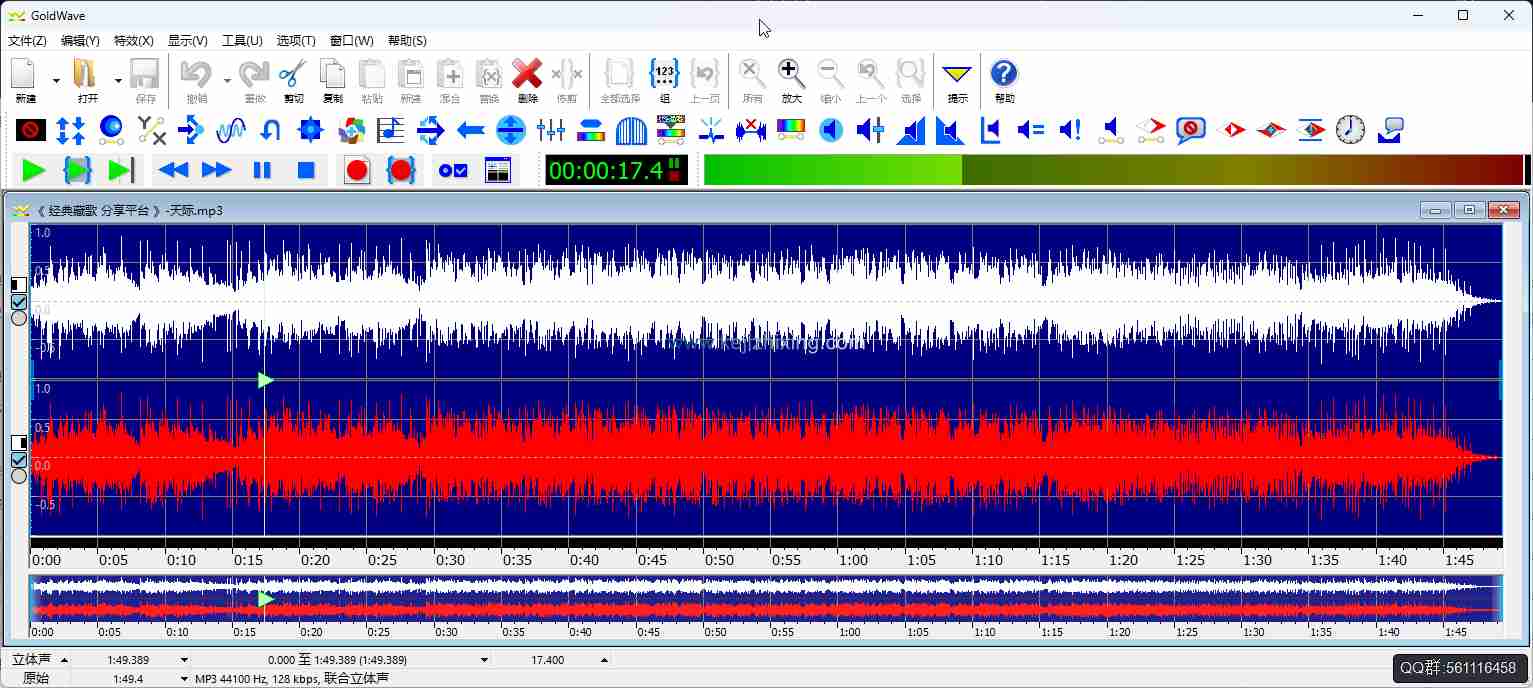Toggle the lower red channel checkbox
The image size is (1533, 688).
[x=19, y=460]
